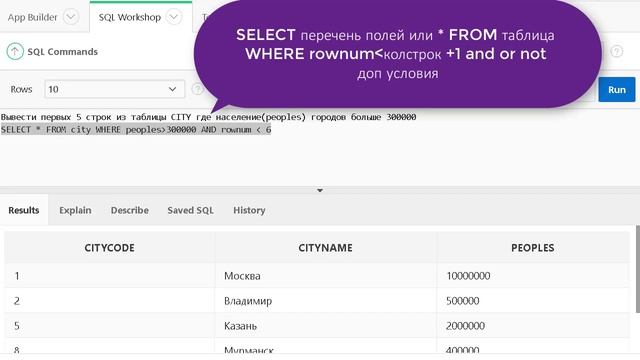Select the 10000000 population cell

click(533, 276)
